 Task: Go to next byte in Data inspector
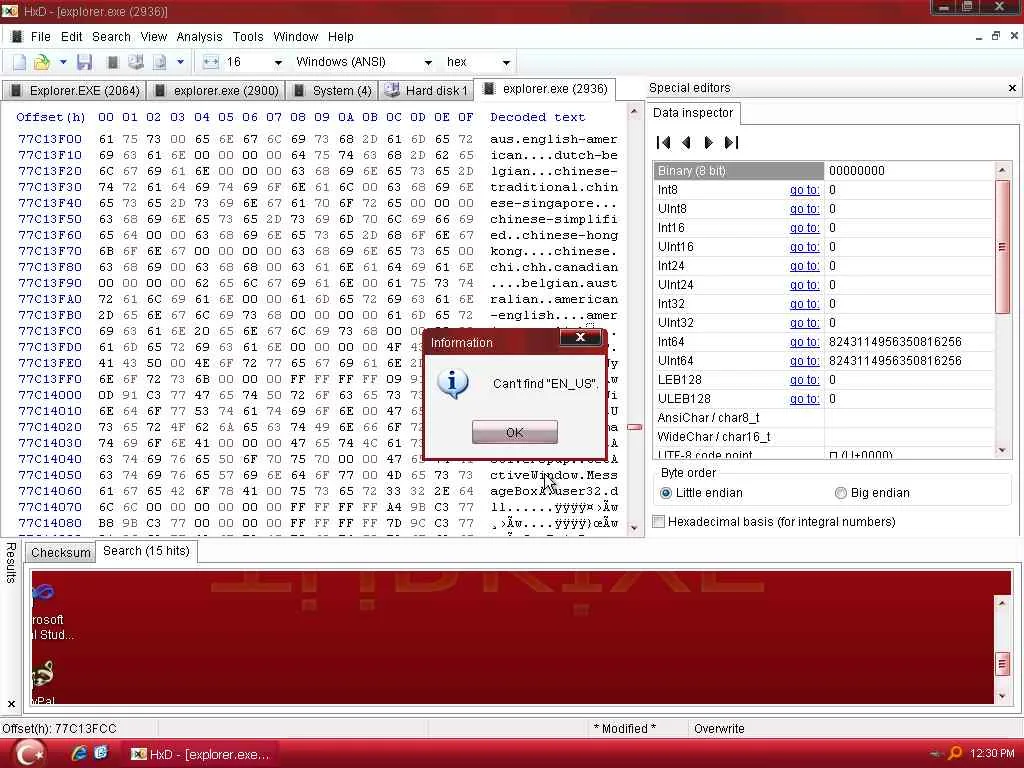(x=708, y=142)
